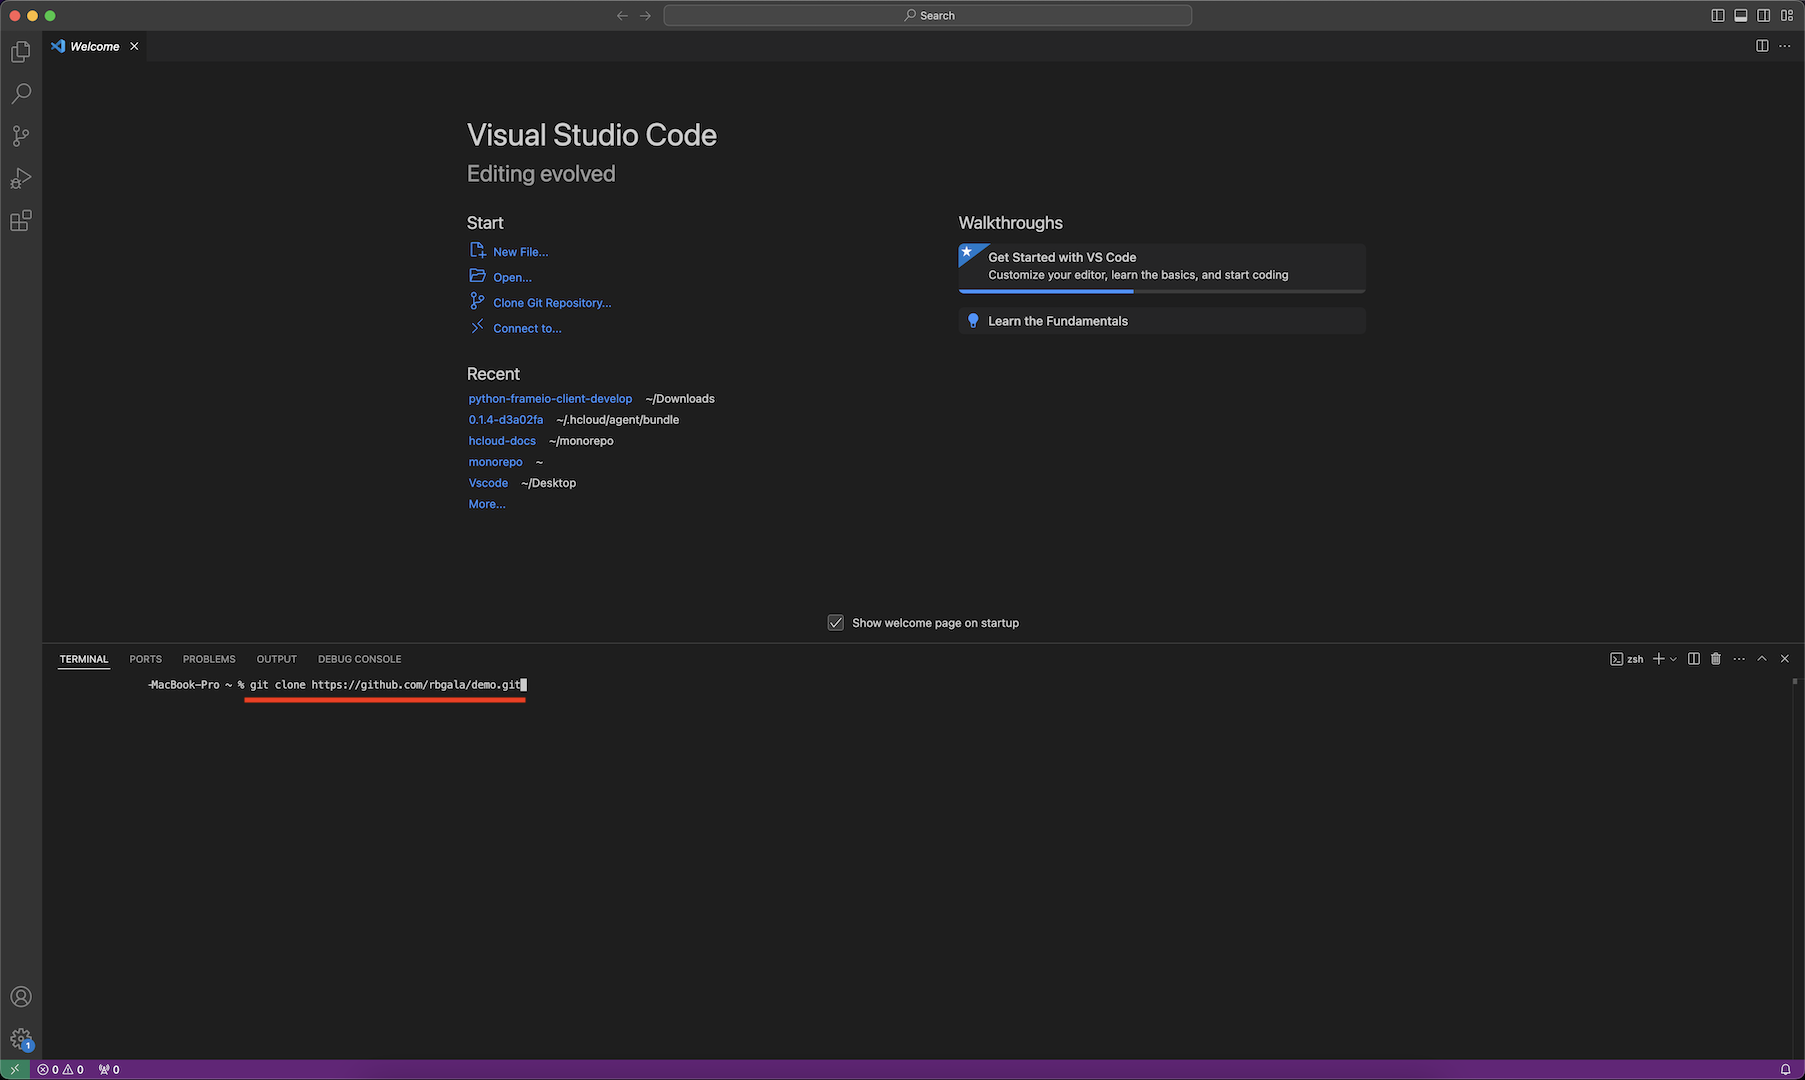This screenshot has width=1805, height=1080.
Task: Open the python-frameio-client-develop recent folder
Action: (x=550, y=399)
